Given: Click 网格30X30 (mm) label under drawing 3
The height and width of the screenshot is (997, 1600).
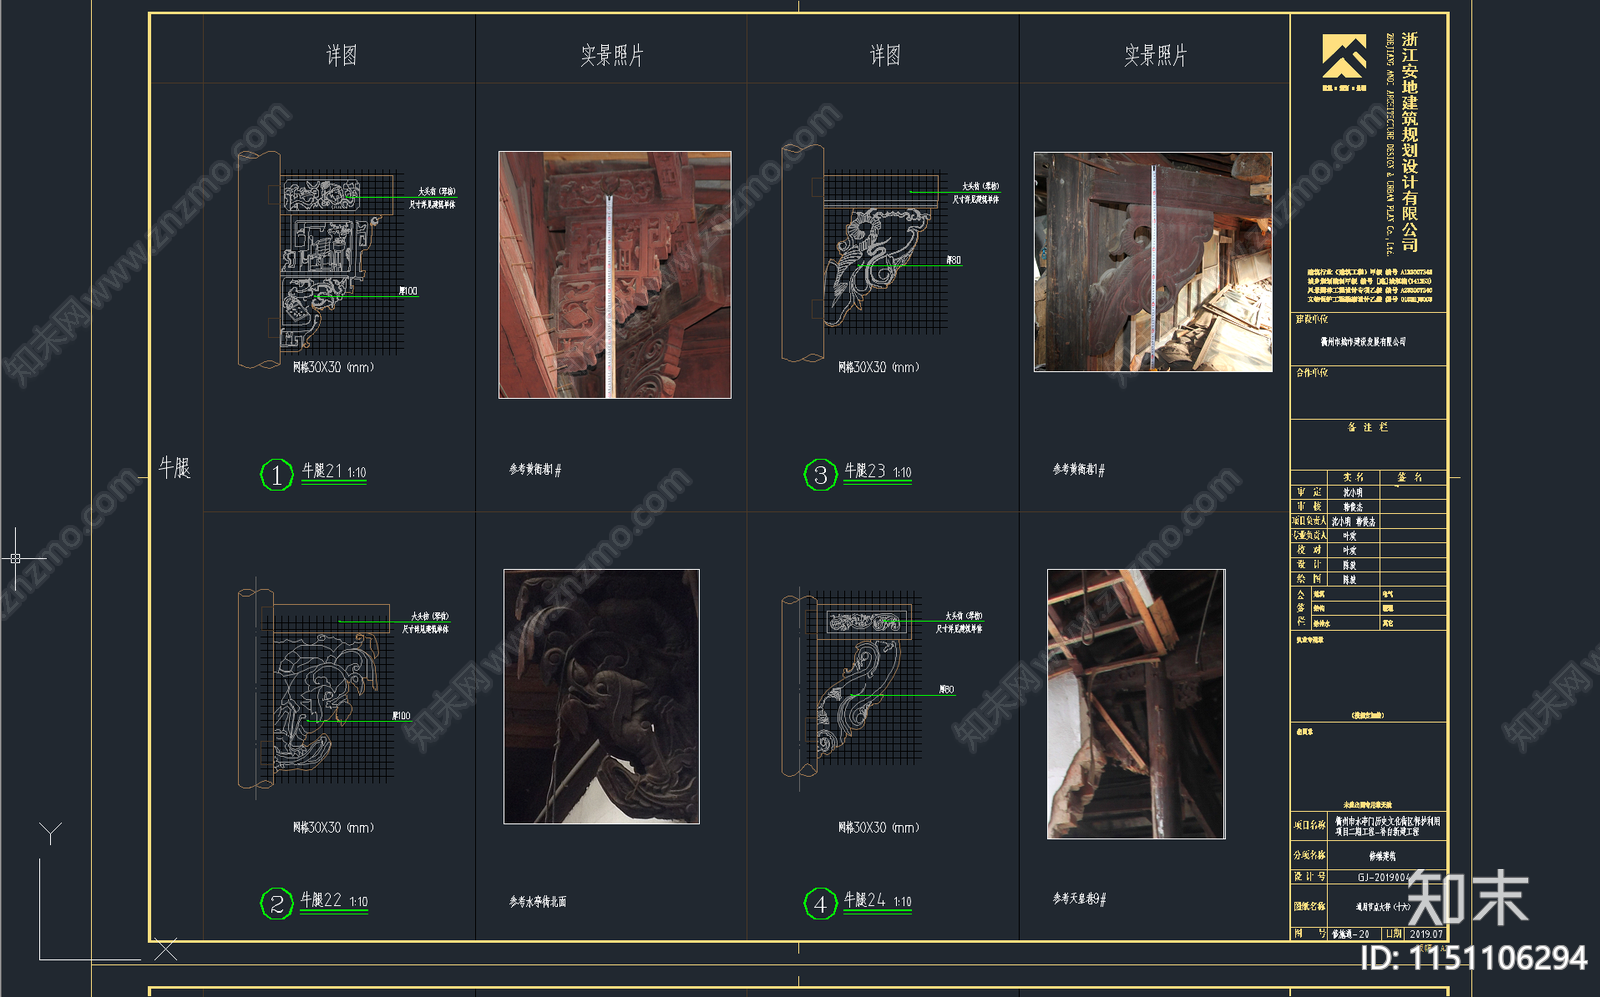Looking at the screenshot, I should 878,367.
